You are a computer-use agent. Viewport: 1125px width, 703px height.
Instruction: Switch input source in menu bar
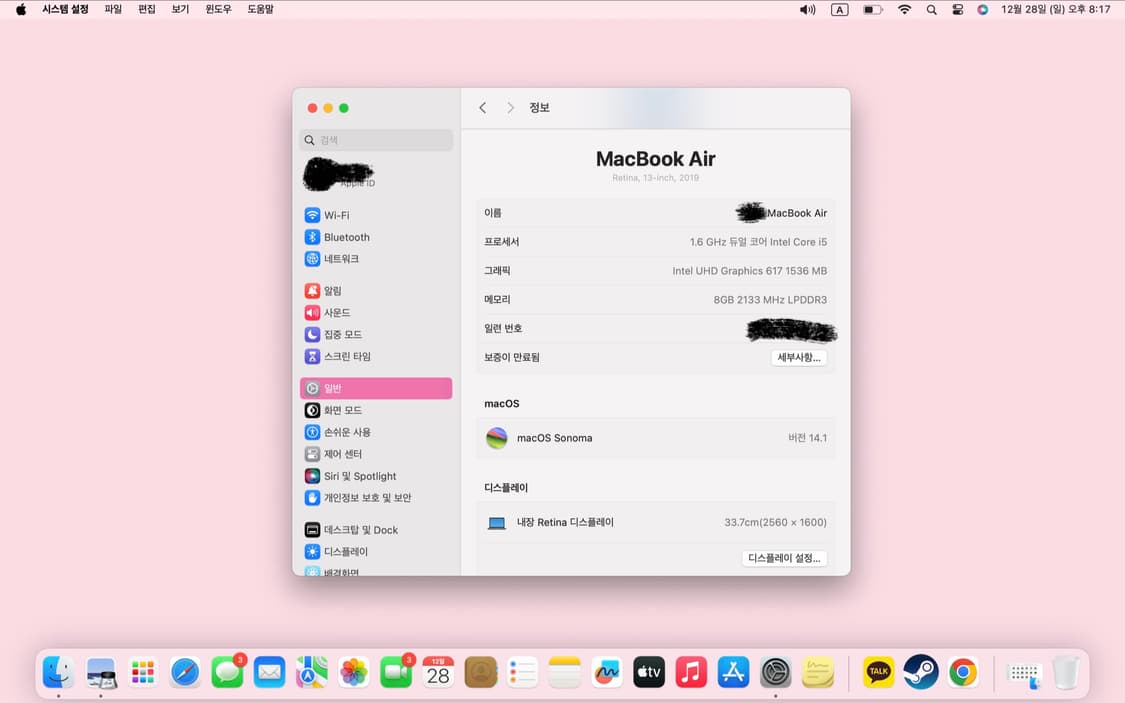click(840, 9)
